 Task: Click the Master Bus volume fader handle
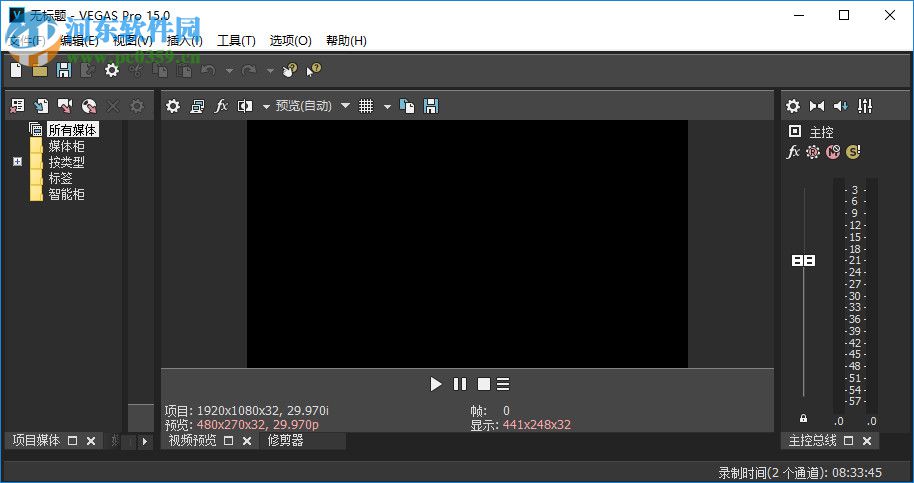click(803, 260)
